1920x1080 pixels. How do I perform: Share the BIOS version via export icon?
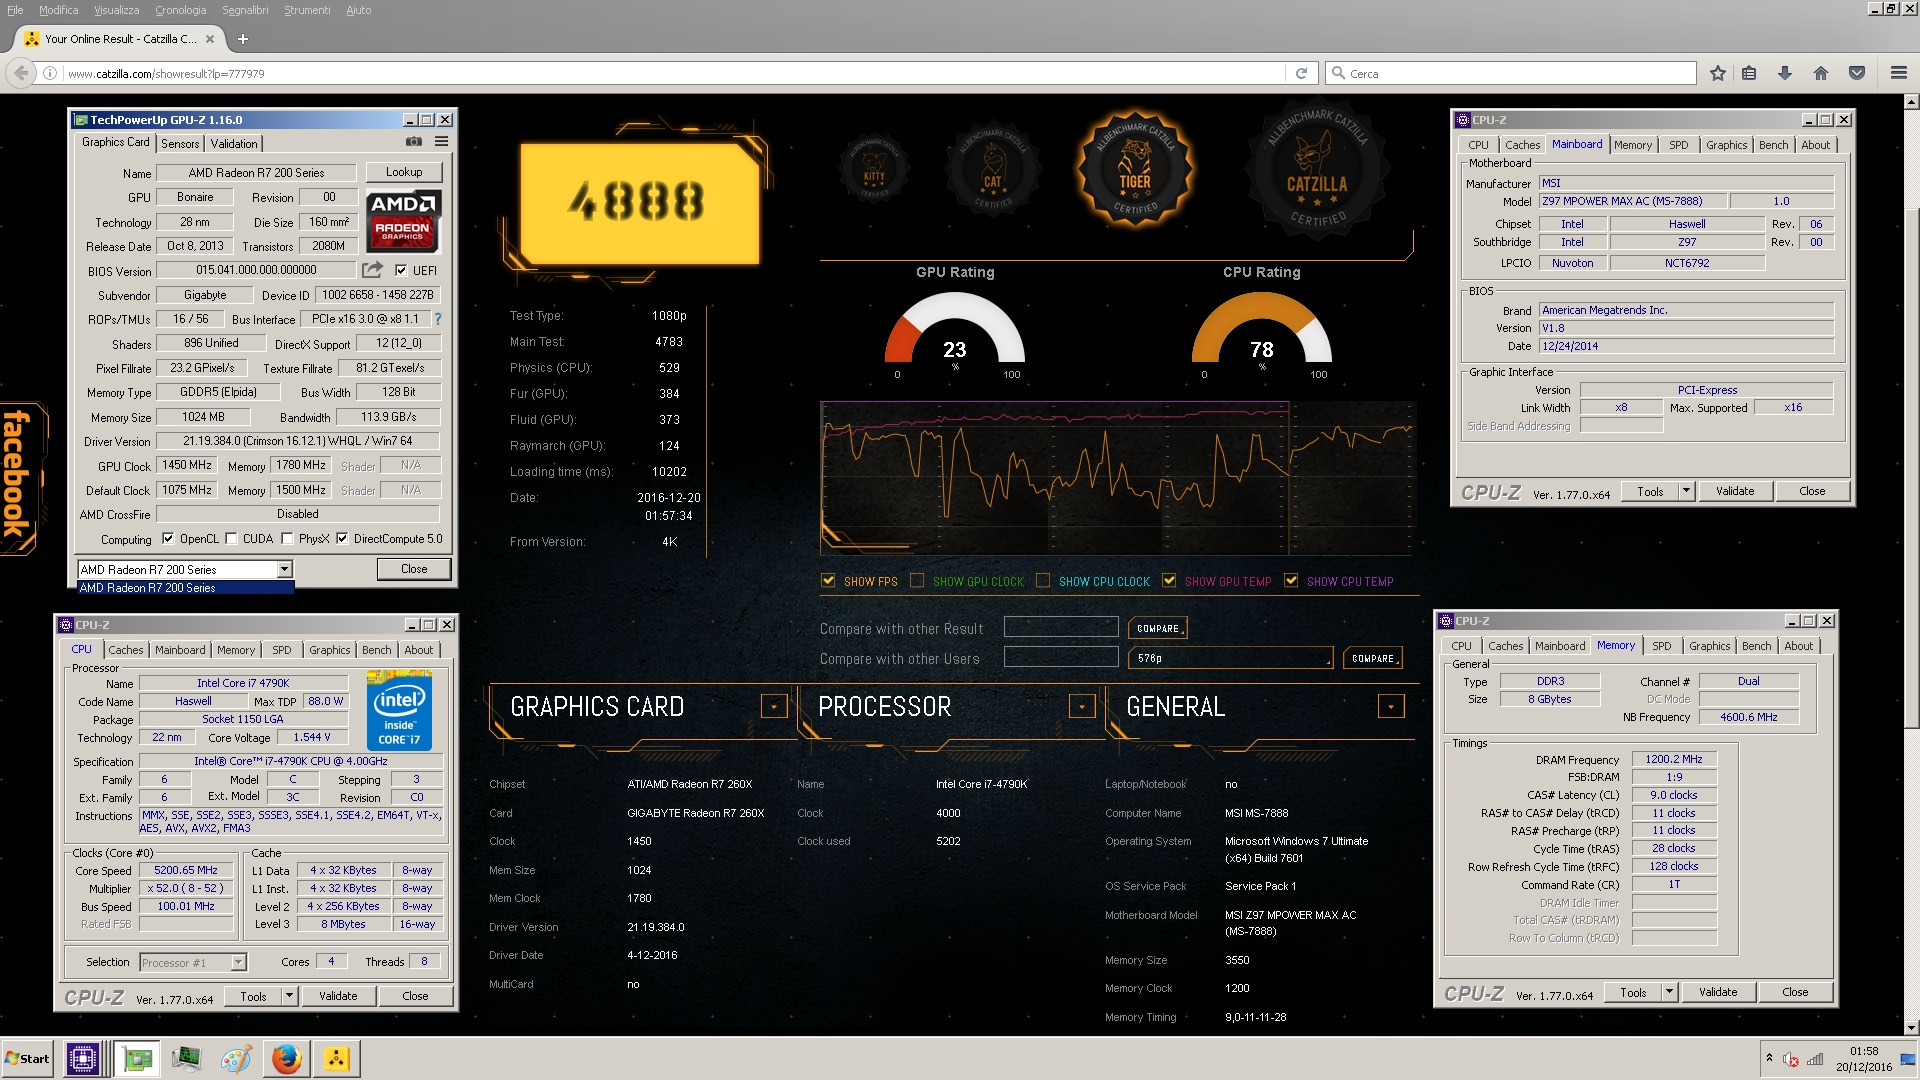pos(372,270)
